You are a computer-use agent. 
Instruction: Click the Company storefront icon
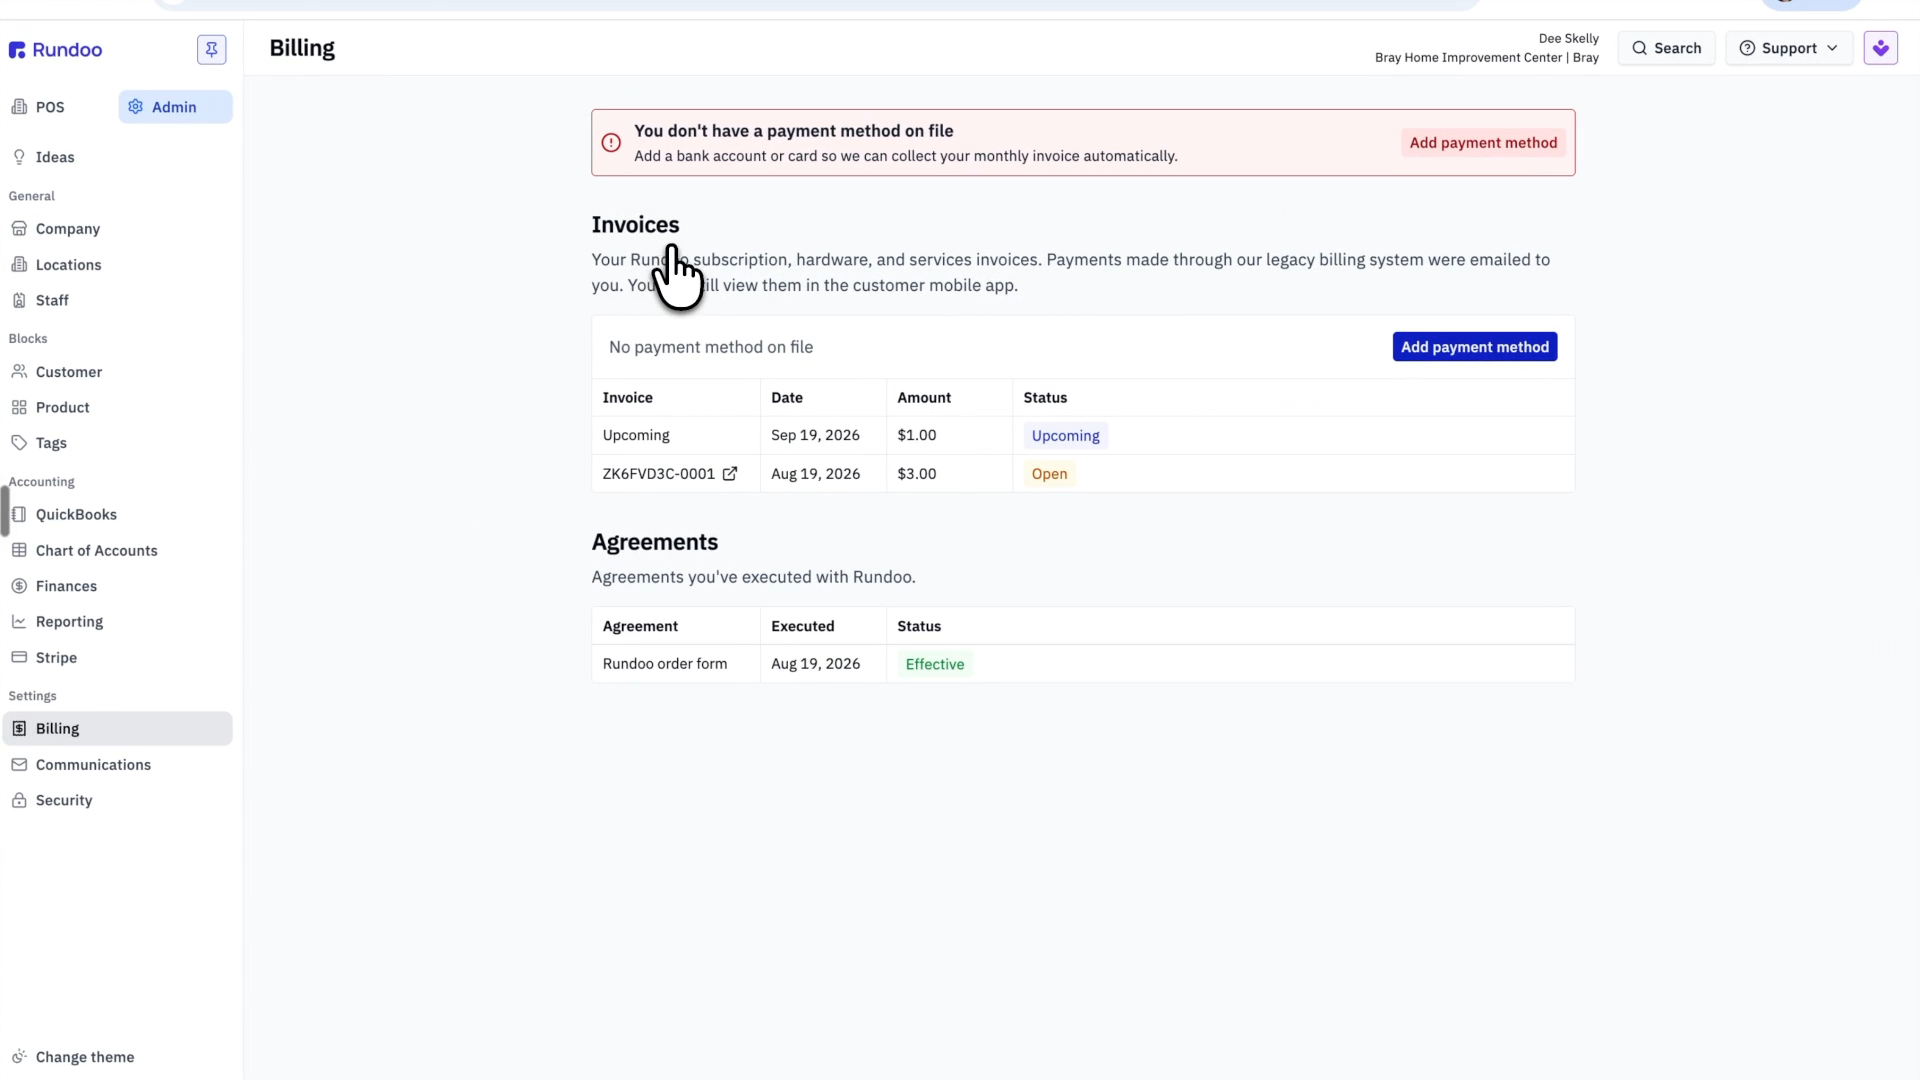coord(19,229)
